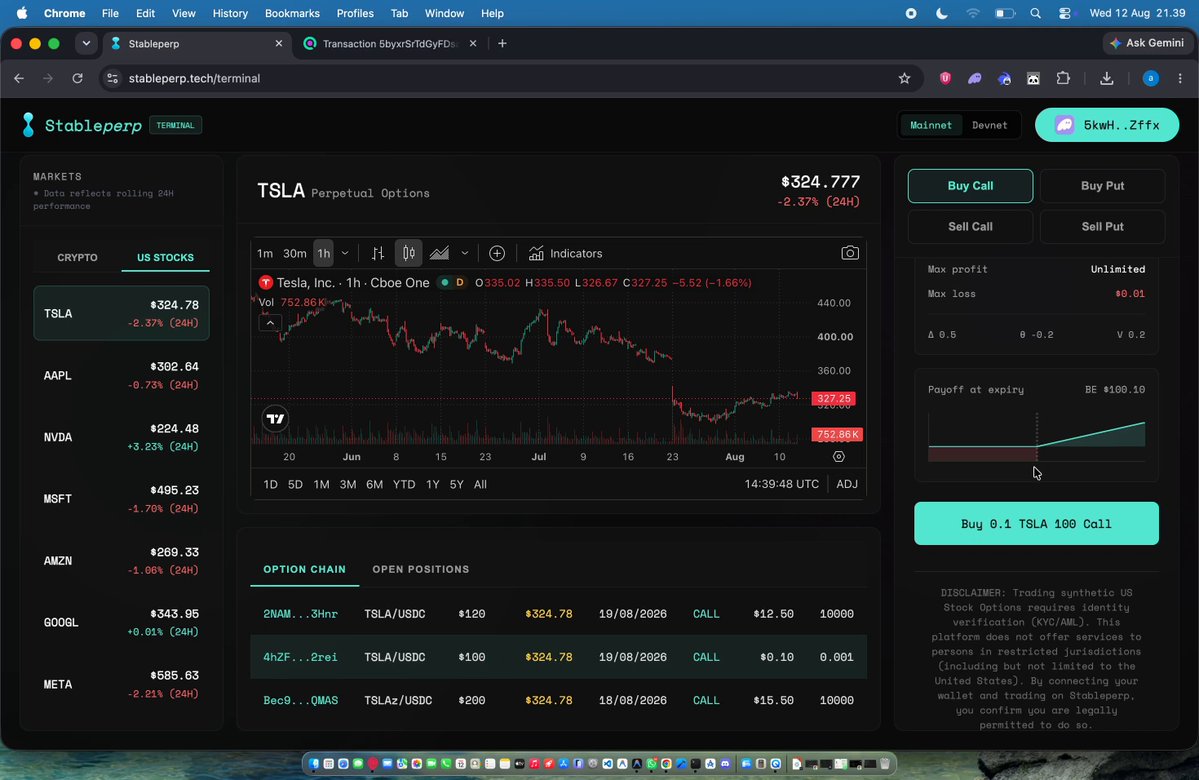Add symbol compare plus icon
Viewport: 1199px width, 780px height.
(497, 253)
